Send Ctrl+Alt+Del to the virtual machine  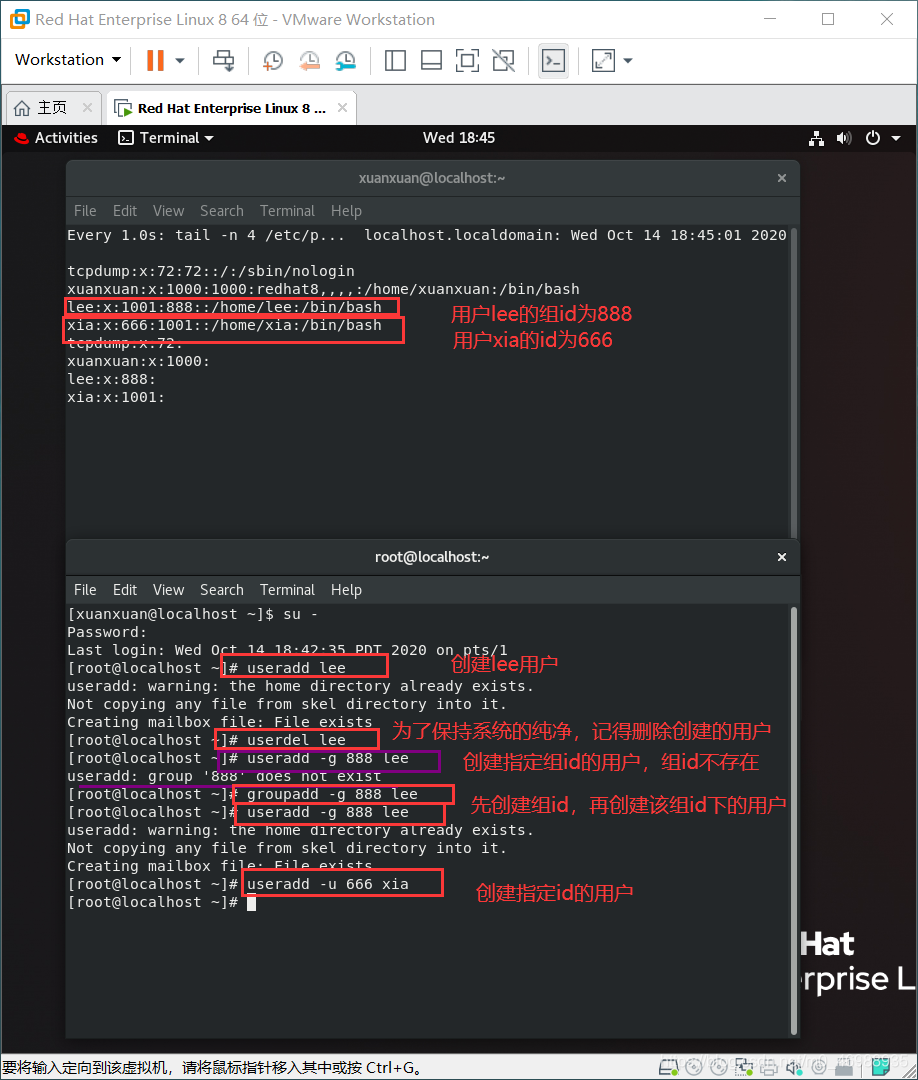coord(223,61)
